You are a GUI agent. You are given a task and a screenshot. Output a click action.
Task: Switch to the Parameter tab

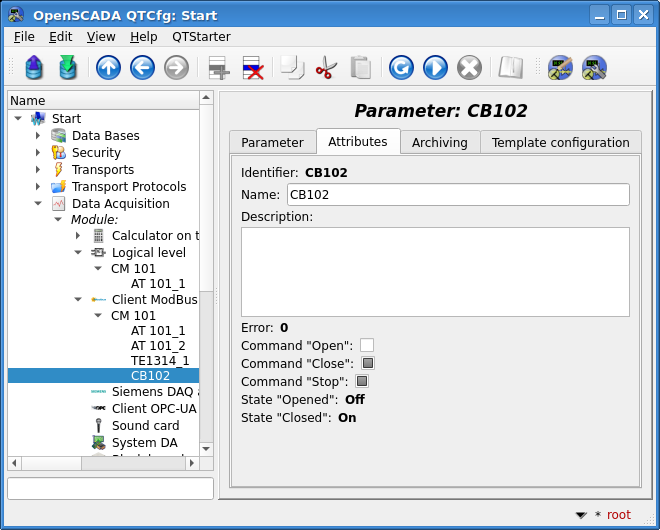(x=272, y=143)
